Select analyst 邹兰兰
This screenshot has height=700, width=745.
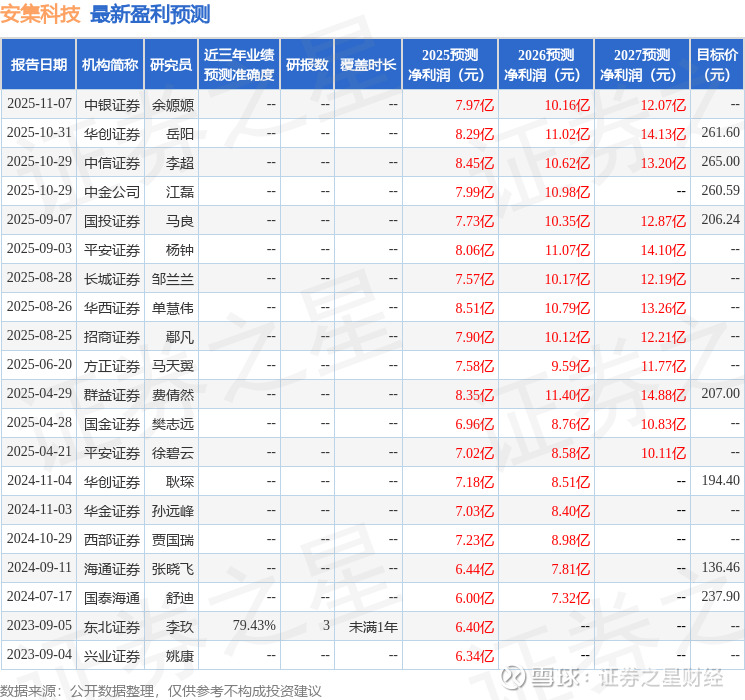pos(173,278)
